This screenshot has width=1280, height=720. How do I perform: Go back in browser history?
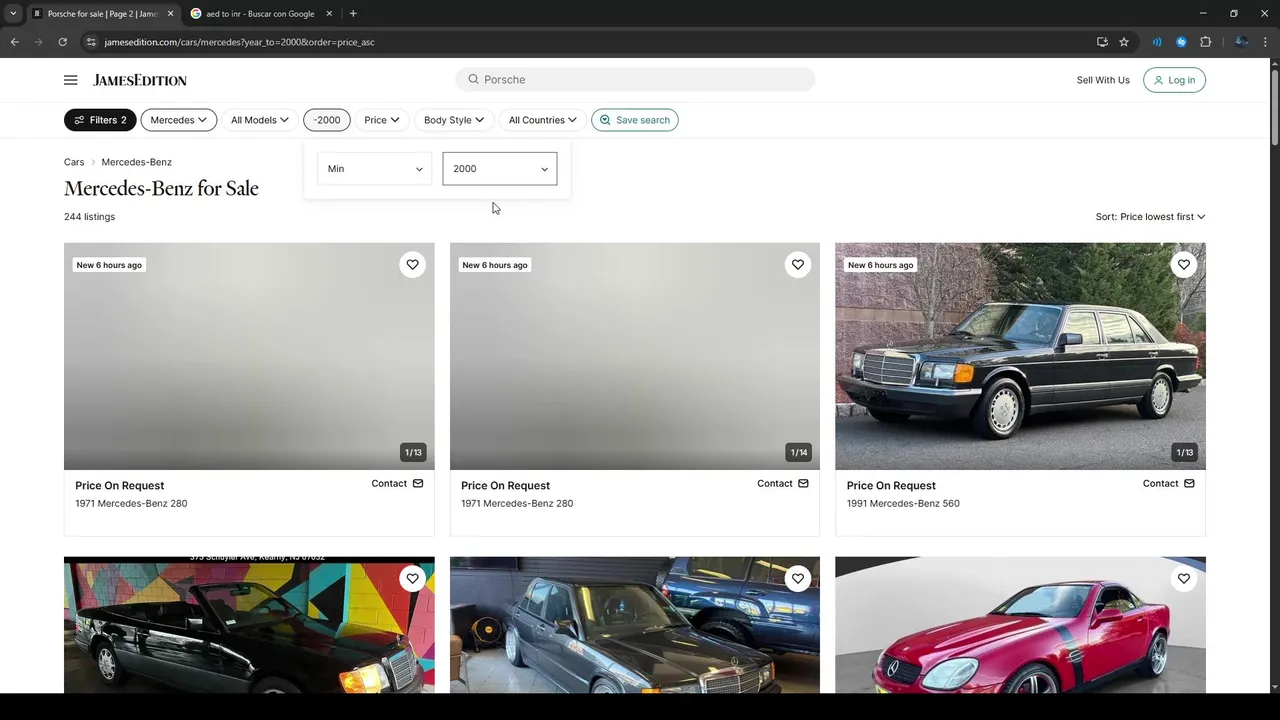point(14,42)
